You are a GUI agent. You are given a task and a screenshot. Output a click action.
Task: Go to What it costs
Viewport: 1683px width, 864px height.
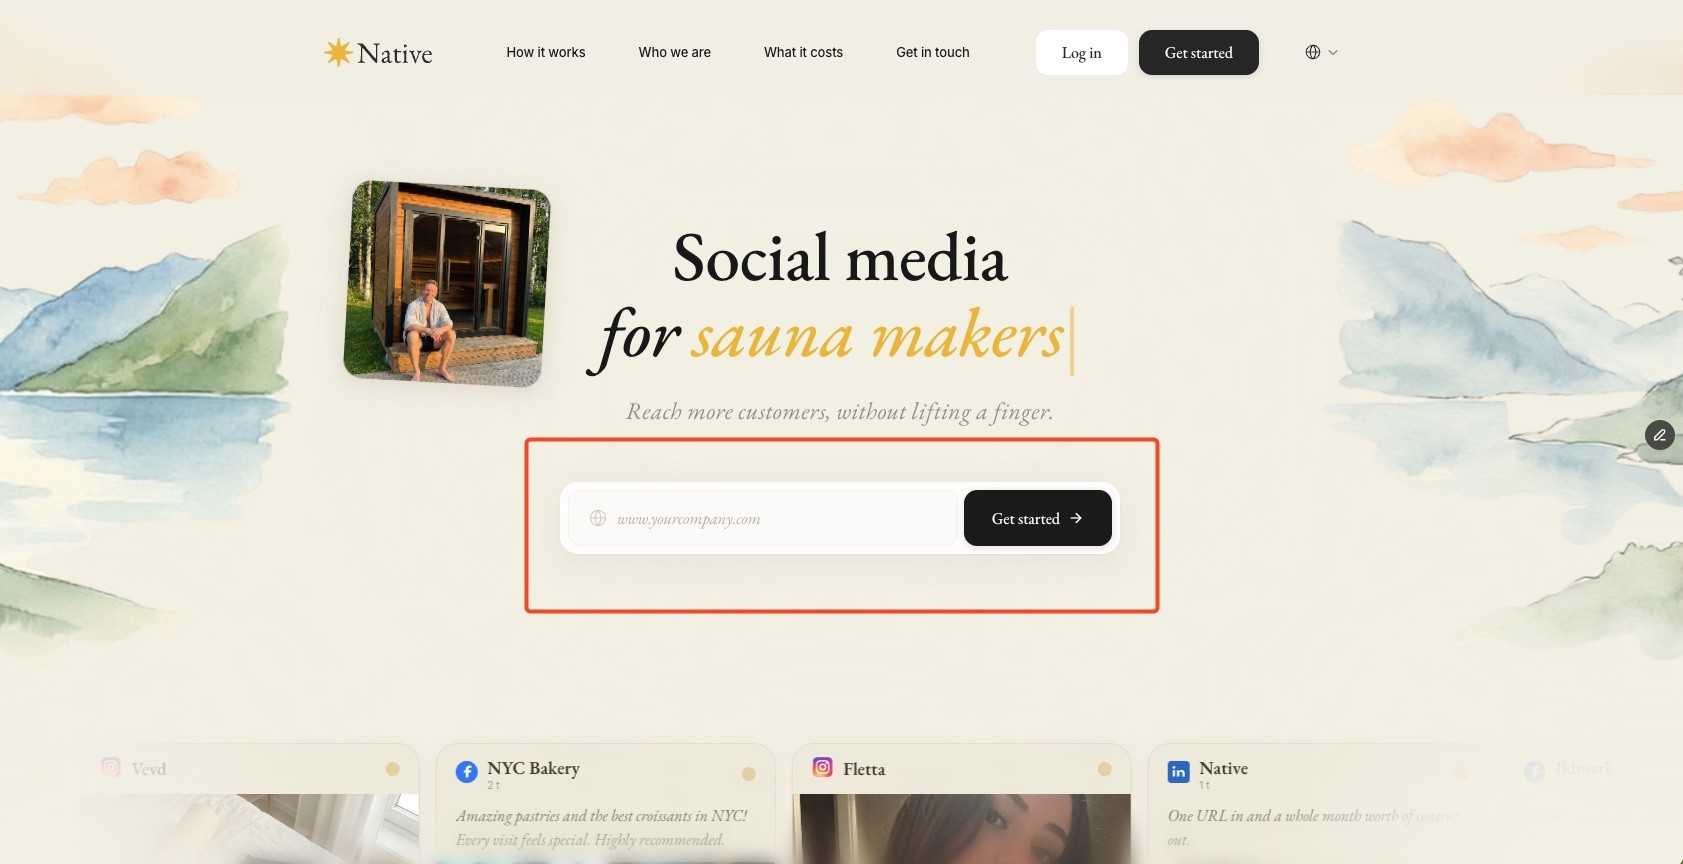tap(803, 52)
